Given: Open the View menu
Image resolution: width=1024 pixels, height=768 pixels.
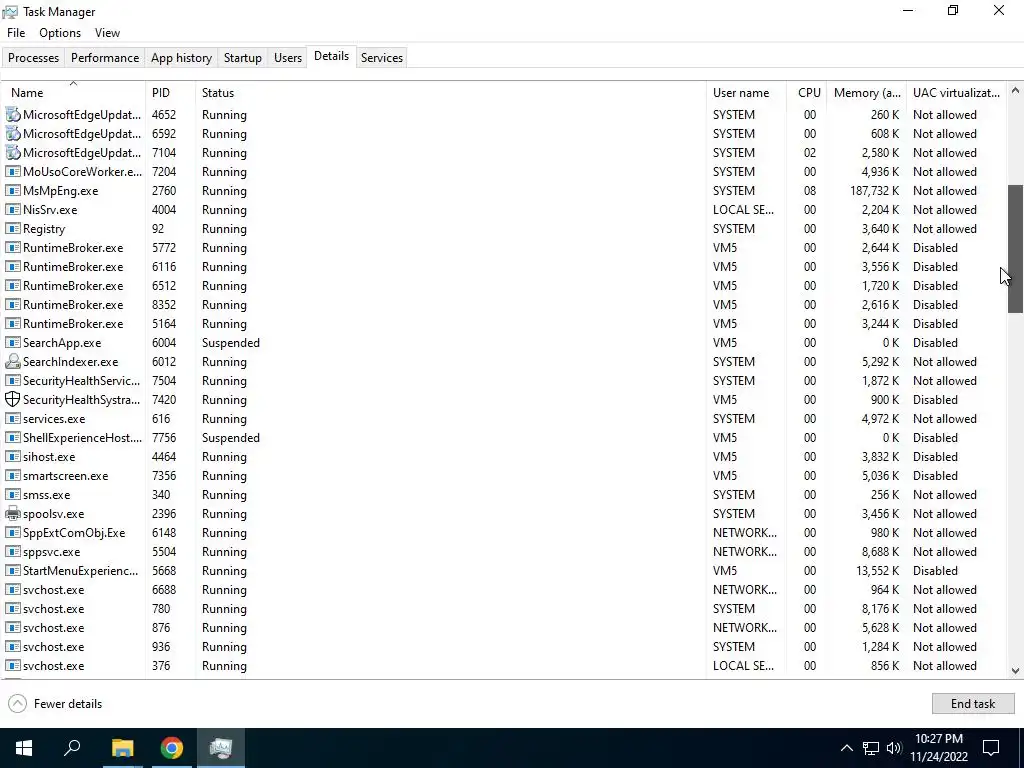Looking at the screenshot, I should [107, 33].
